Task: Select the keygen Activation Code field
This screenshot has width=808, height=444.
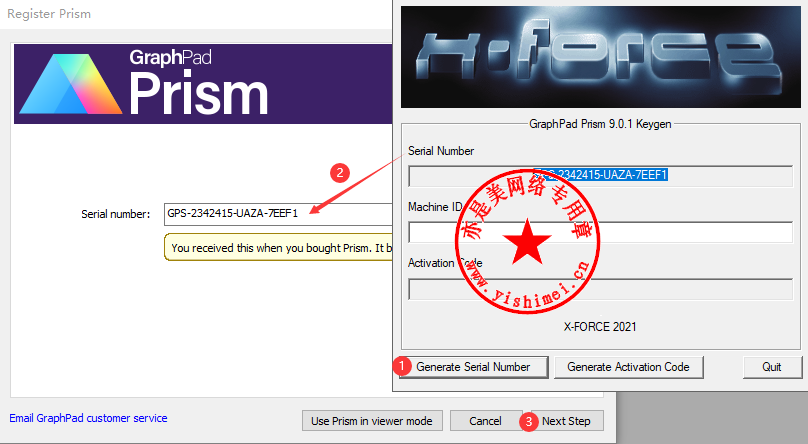Action: click(x=600, y=289)
